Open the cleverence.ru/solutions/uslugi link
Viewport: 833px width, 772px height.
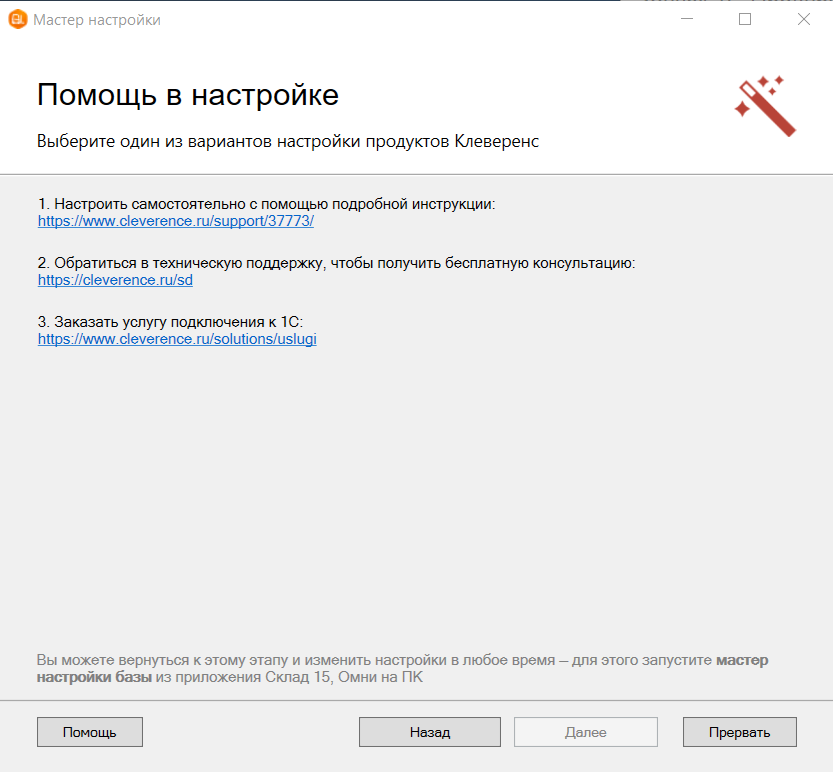177,339
